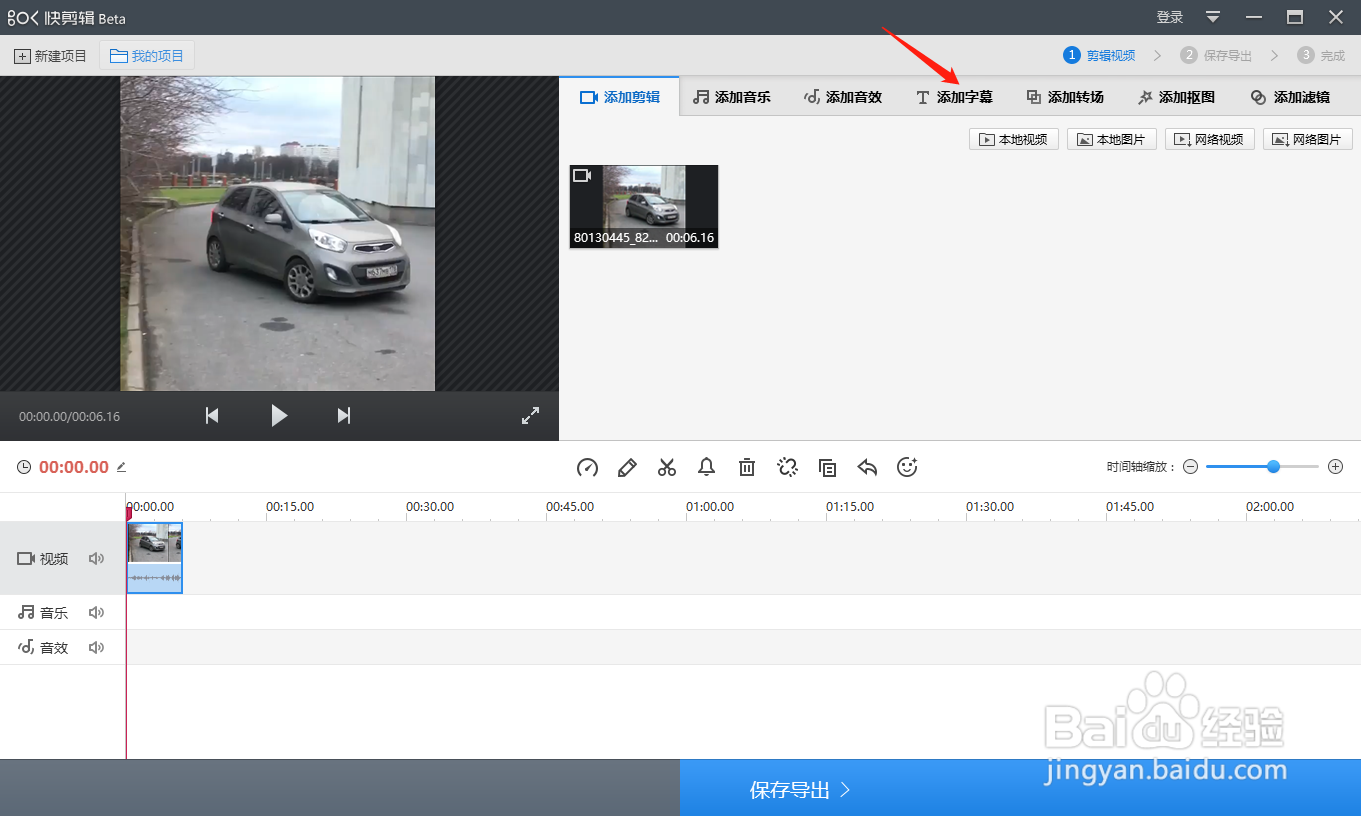Copy the clip using the duplicate icon
This screenshot has height=816, width=1361.
(x=827, y=467)
